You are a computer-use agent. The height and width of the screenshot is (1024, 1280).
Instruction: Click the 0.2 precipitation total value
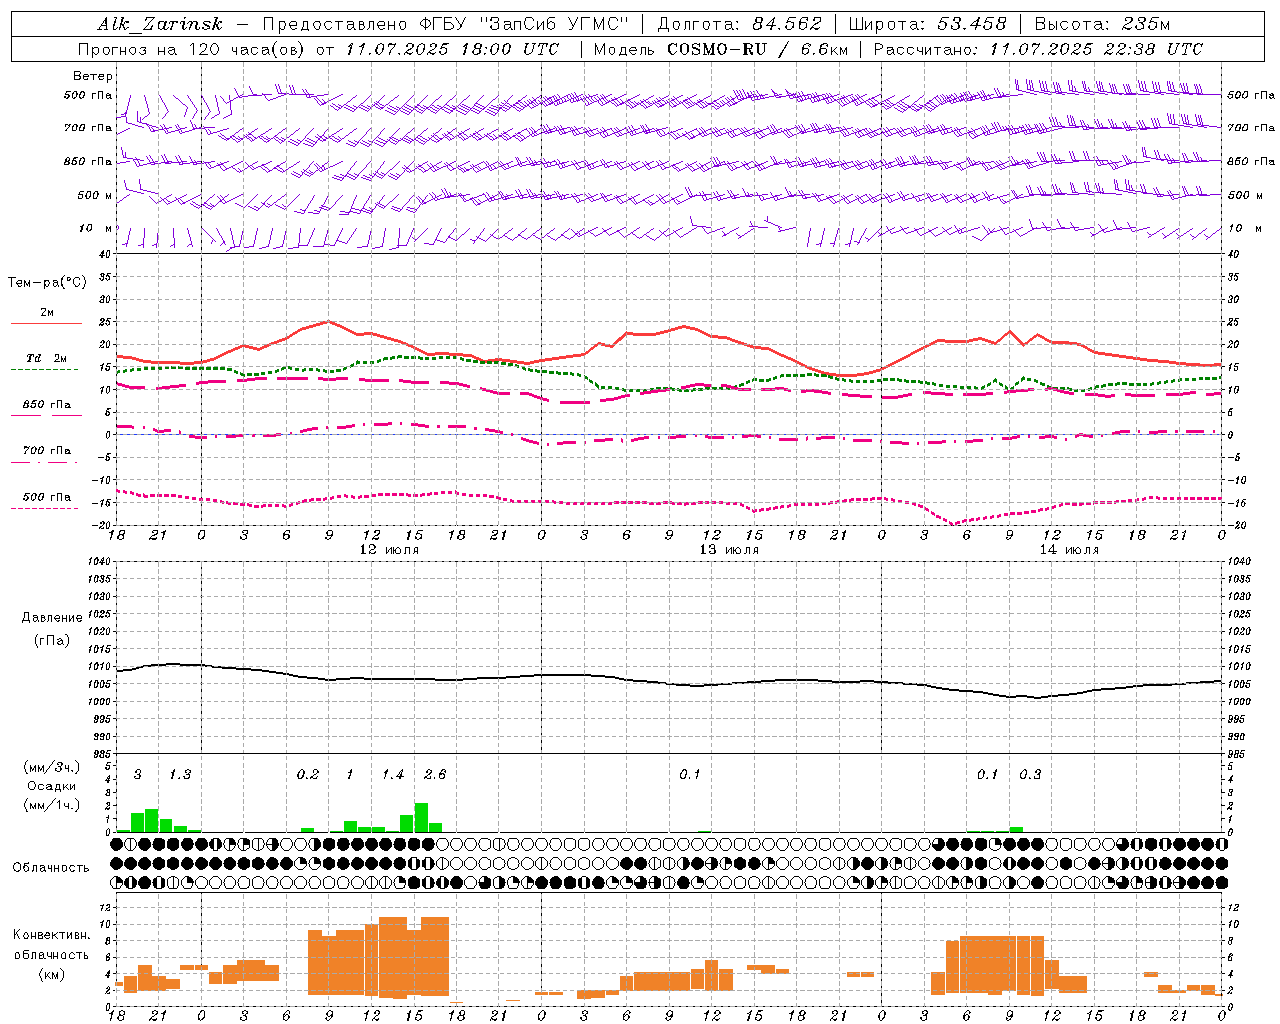point(308,775)
